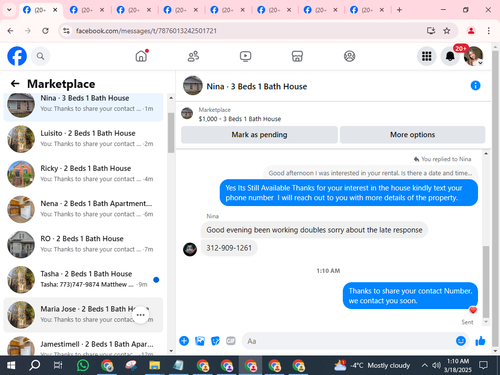This screenshot has width=500, height=375.
Task: Click Mark as pending button
Action: 259,135
